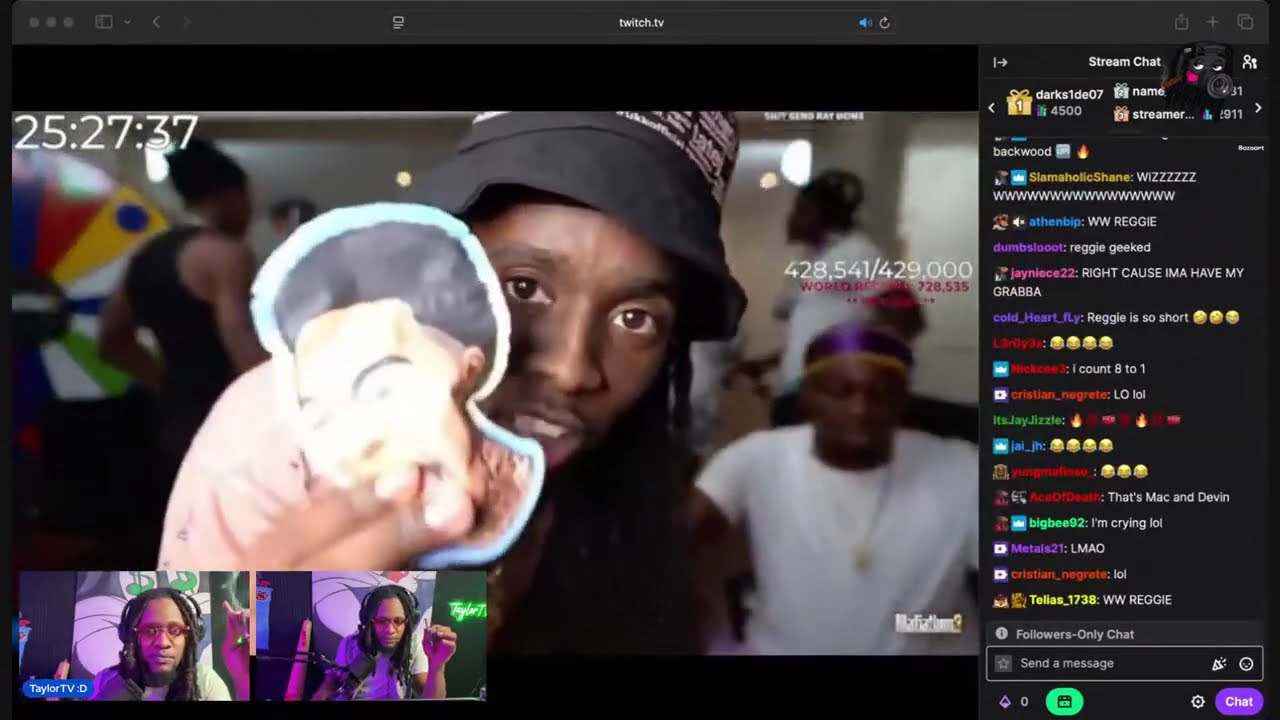Open cold_Heart_fLy user card
This screenshot has height=720, width=1280.
[x=1037, y=318]
